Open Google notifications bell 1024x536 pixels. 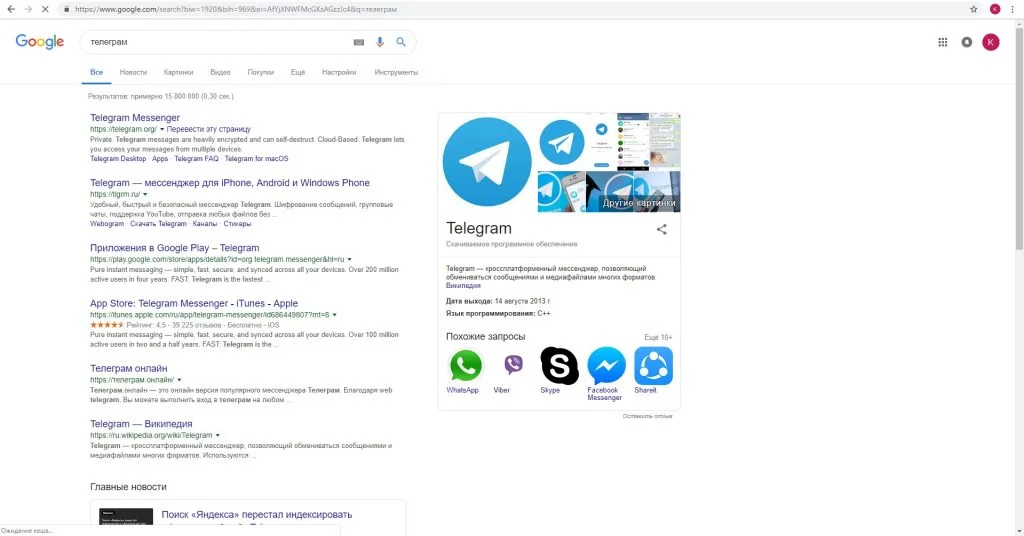tap(967, 42)
